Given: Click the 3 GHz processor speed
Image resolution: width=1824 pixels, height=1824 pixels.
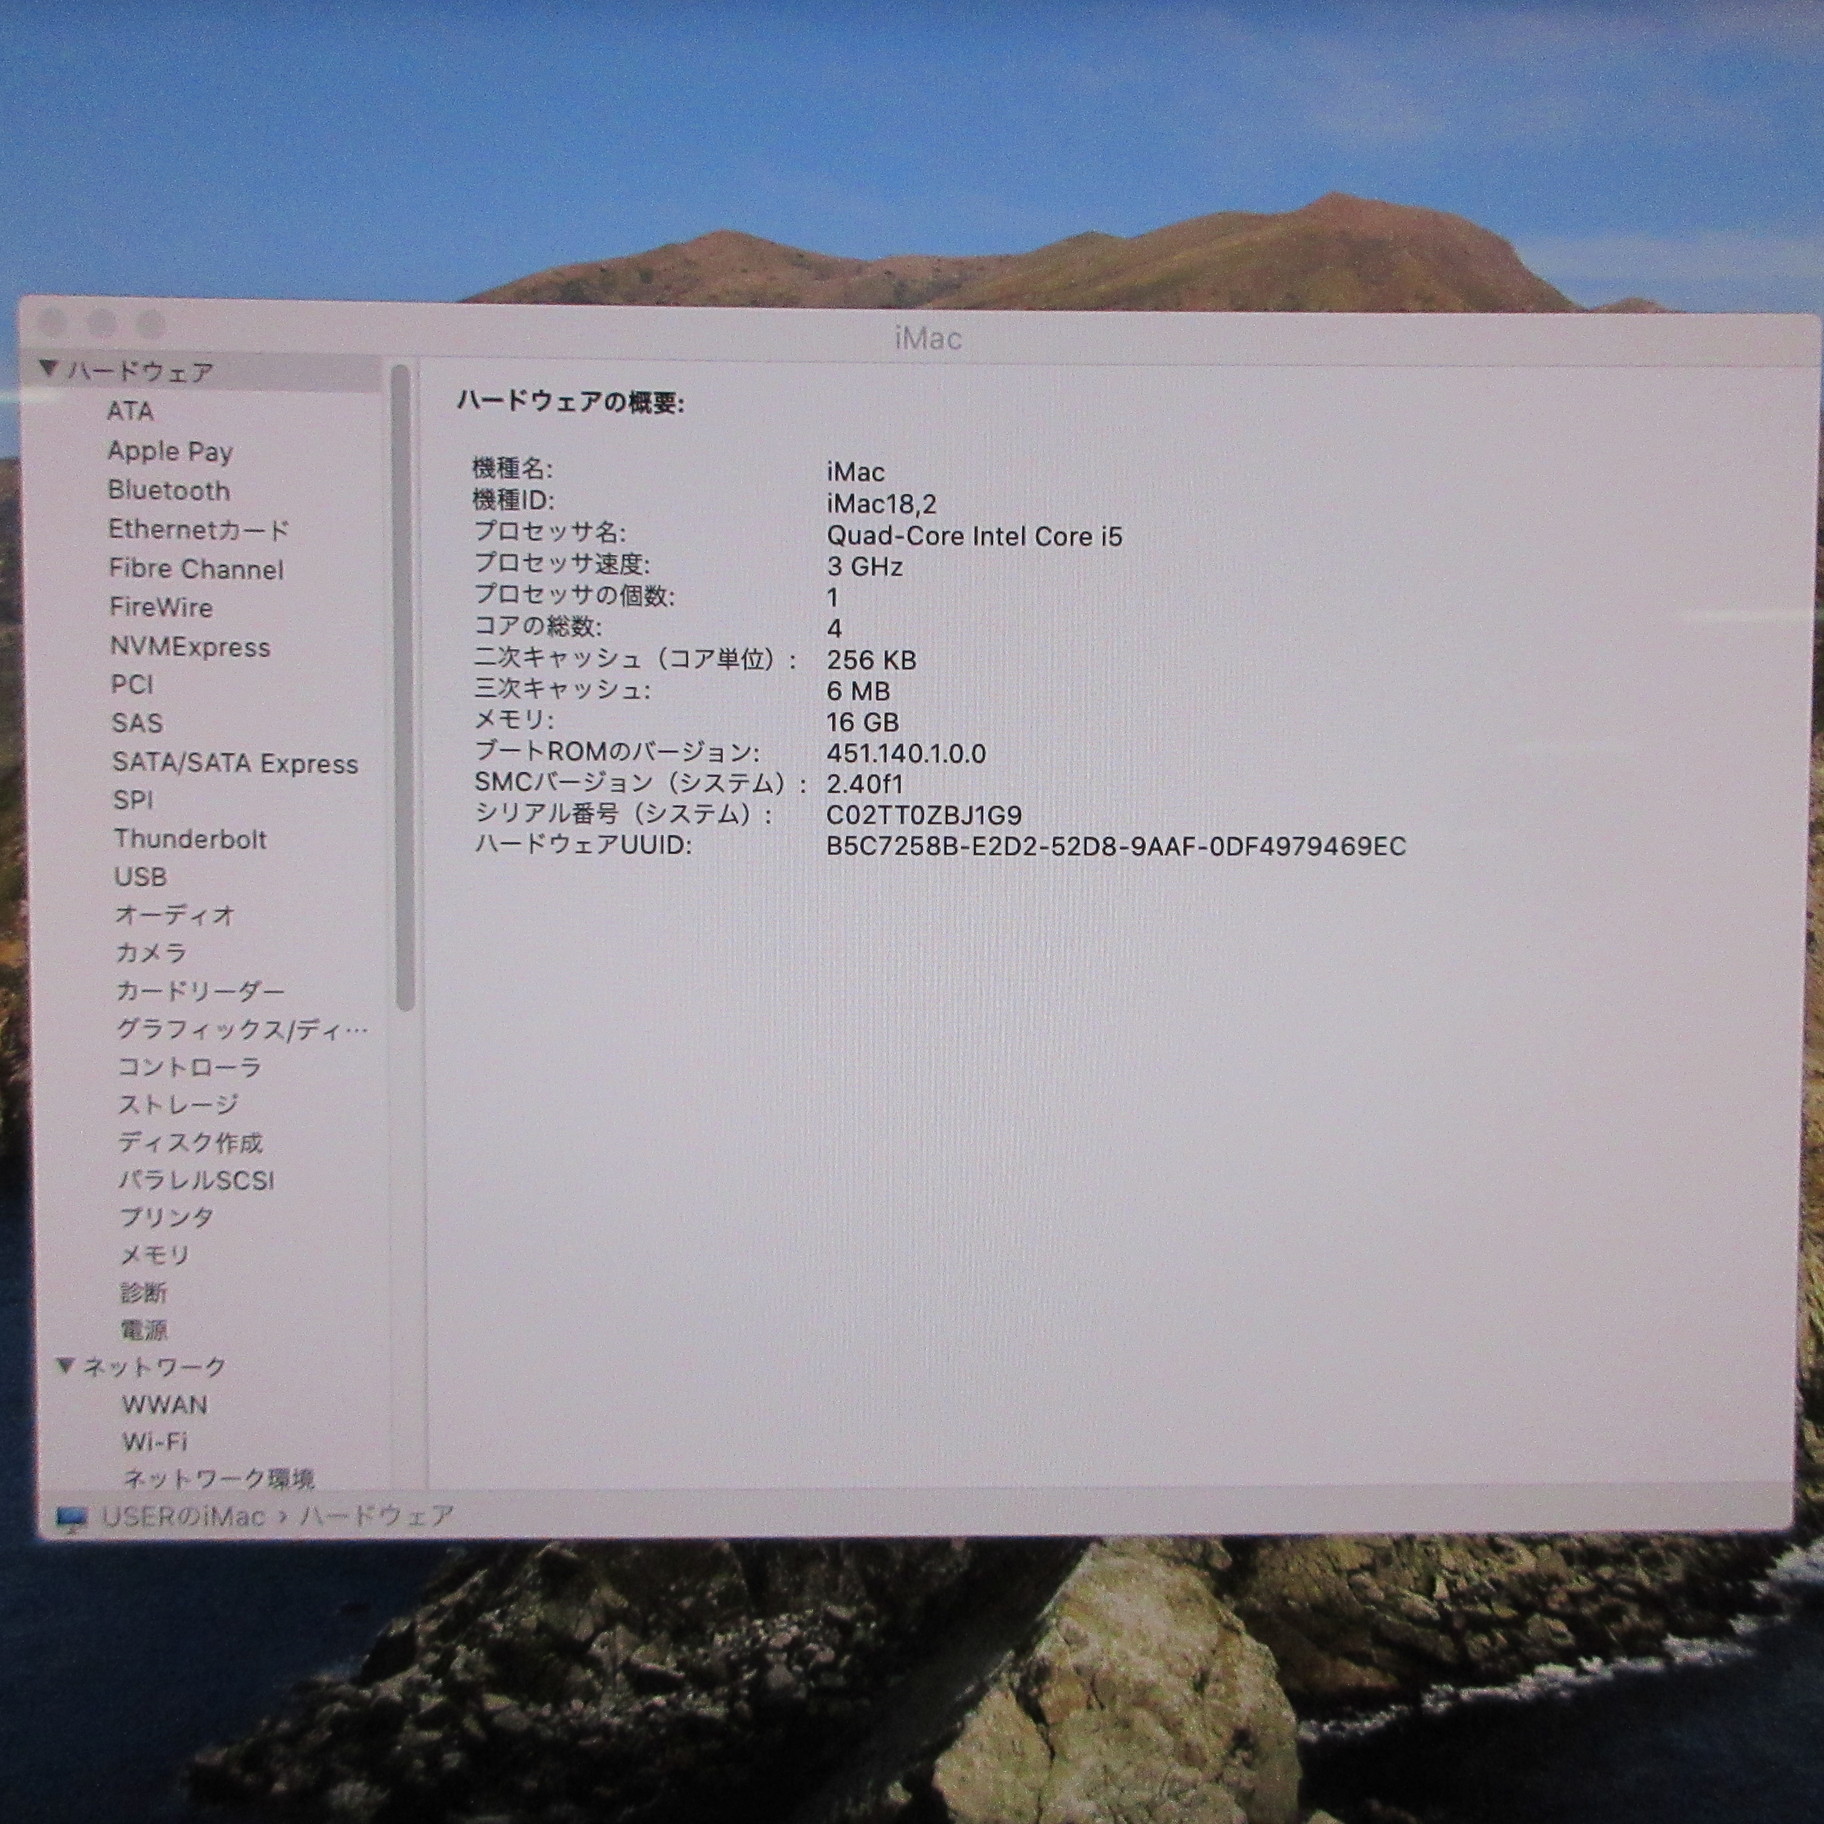Looking at the screenshot, I should click(865, 567).
